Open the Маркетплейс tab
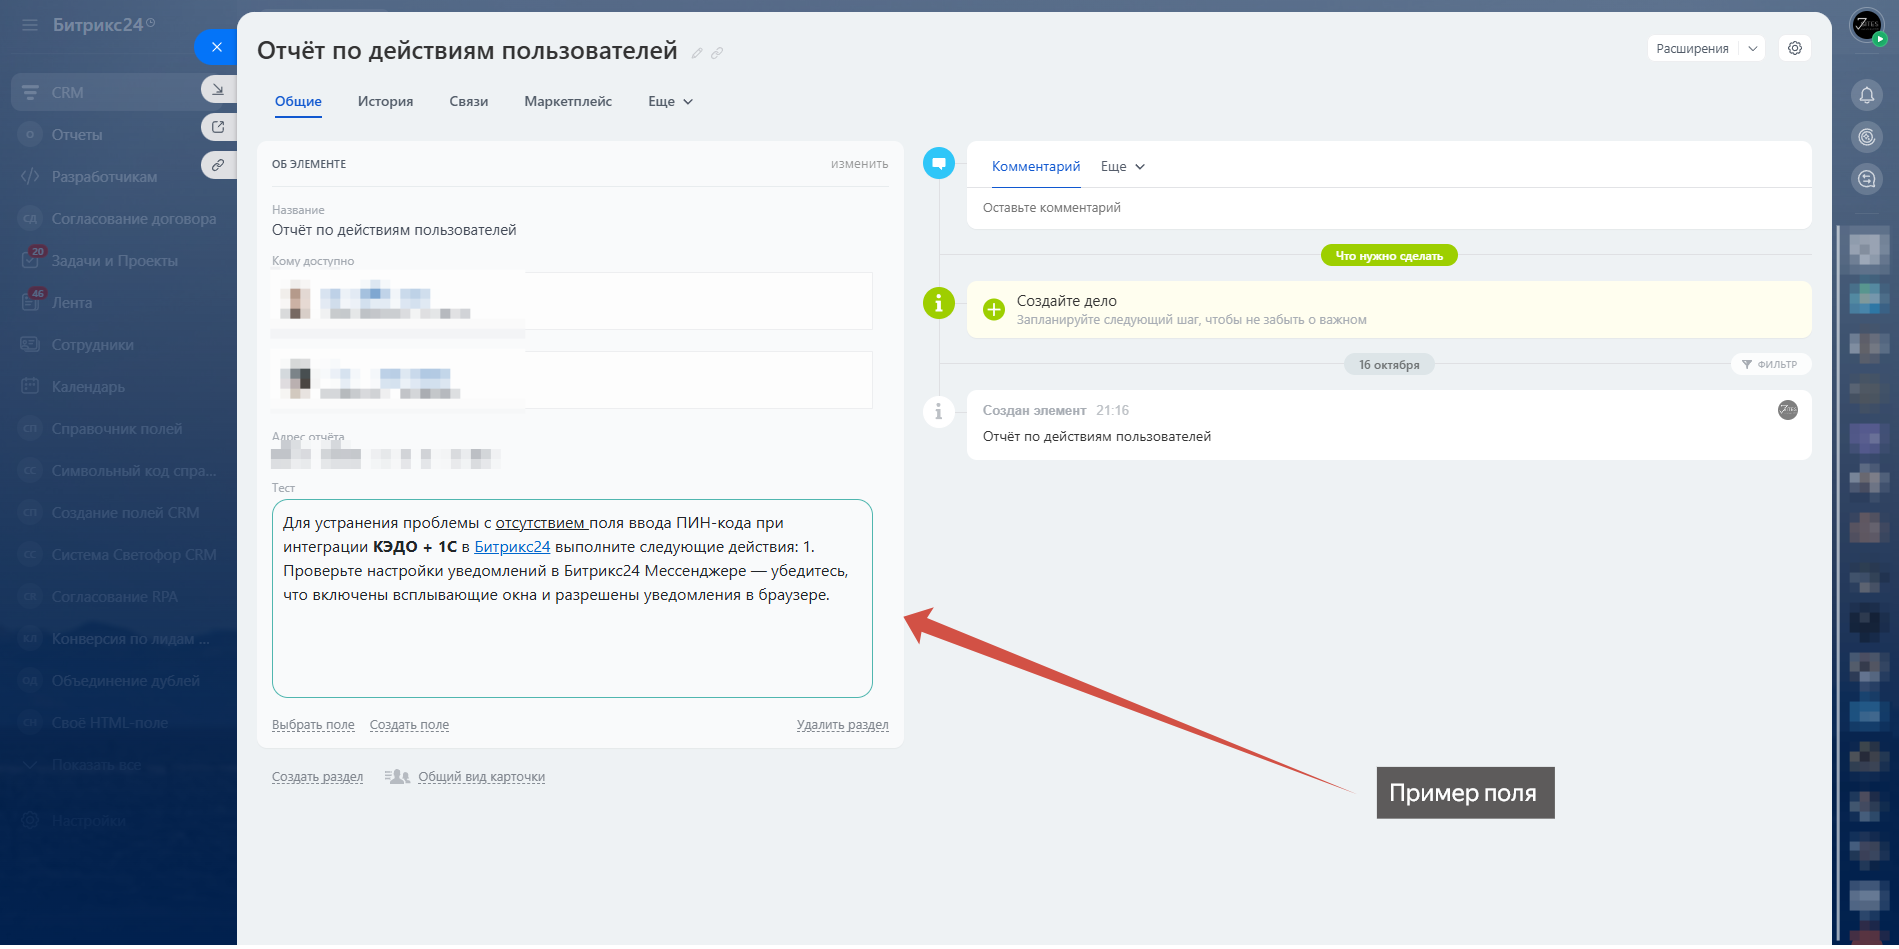The height and width of the screenshot is (949, 1899). pyautogui.click(x=568, y=101)
